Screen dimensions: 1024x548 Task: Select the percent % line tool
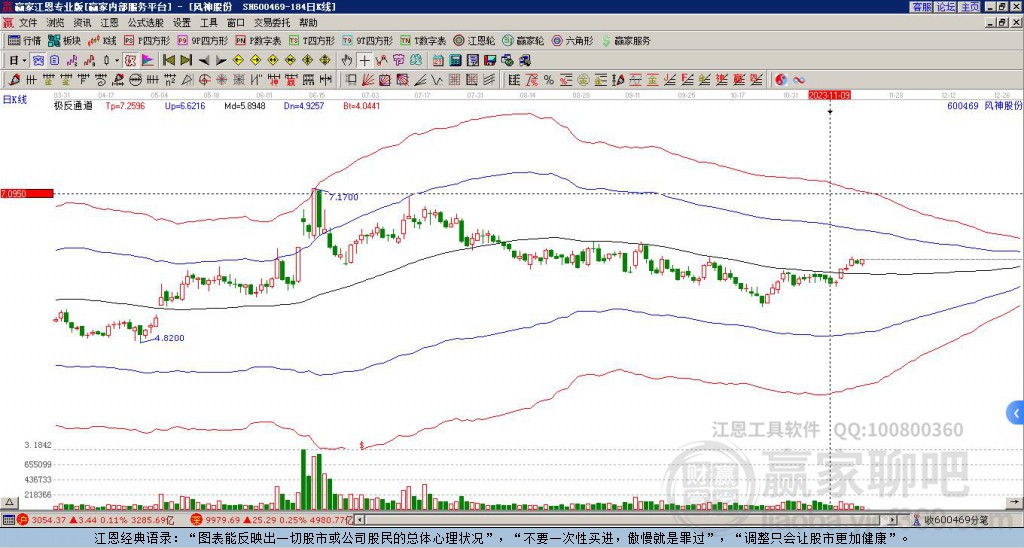549,80
